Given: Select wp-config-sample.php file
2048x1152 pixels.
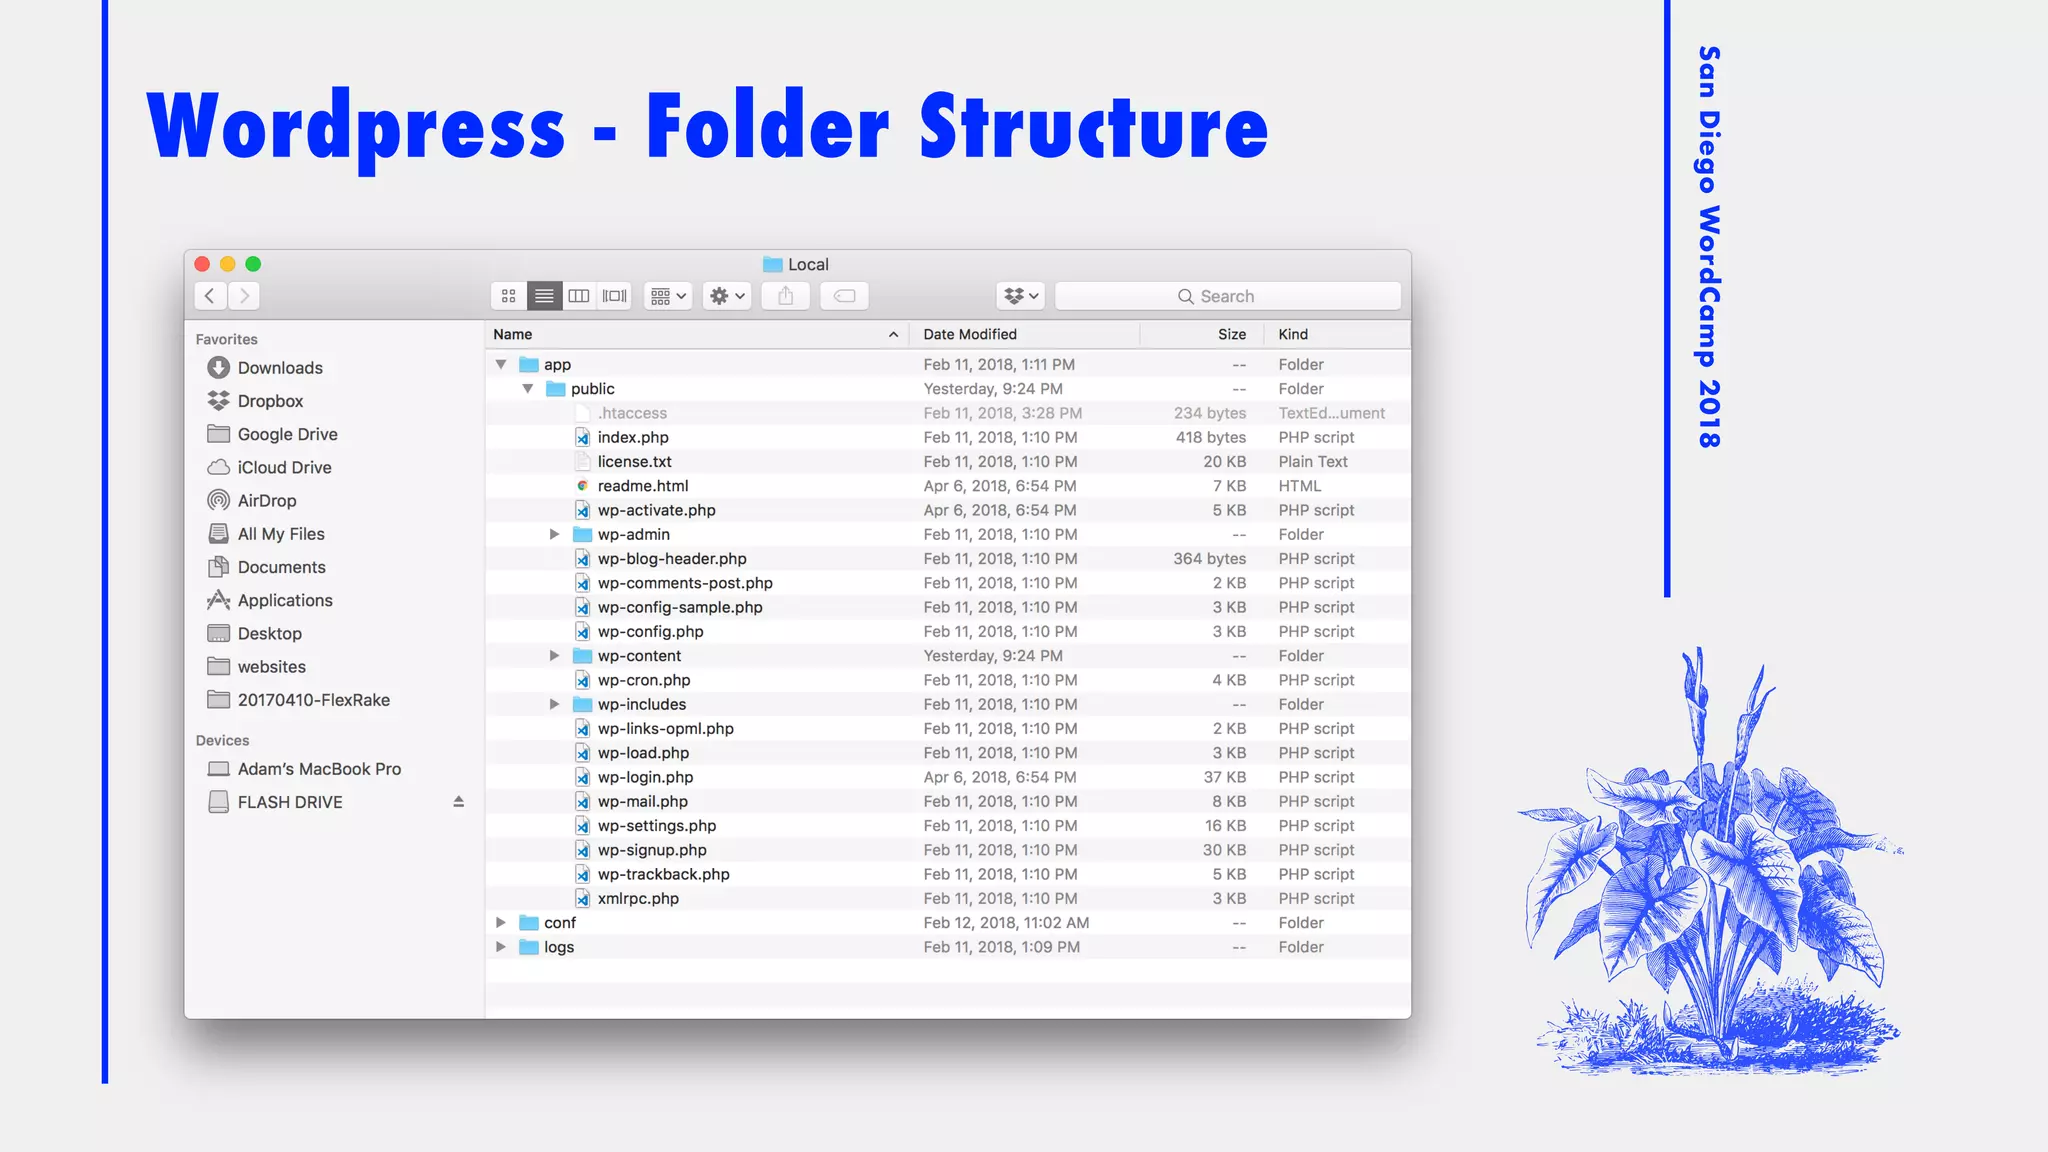Looking at the screenshot, I should [948, 607].
